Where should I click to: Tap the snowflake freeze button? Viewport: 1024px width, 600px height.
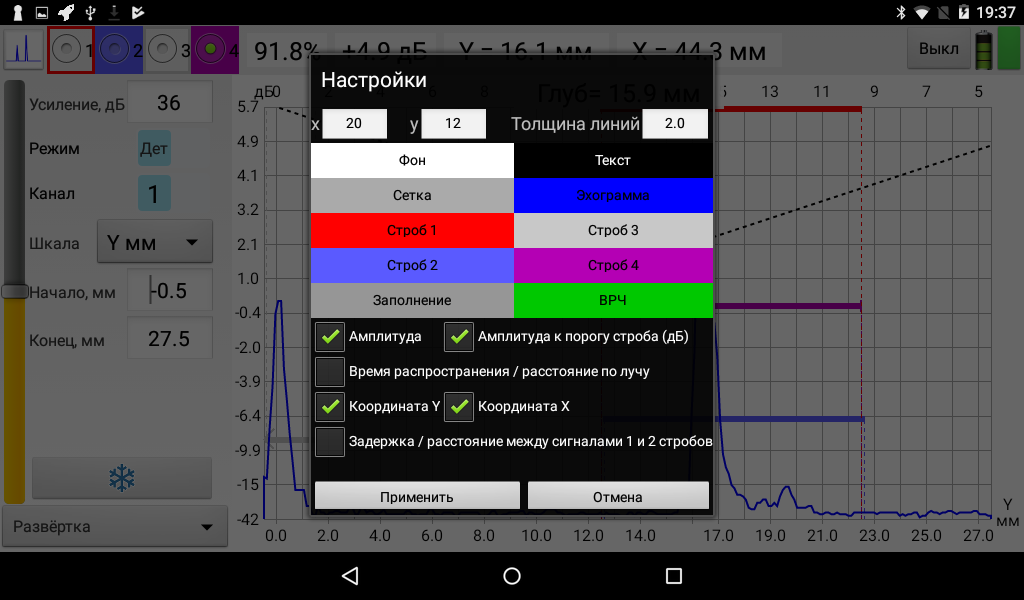[x=122, y=478]
